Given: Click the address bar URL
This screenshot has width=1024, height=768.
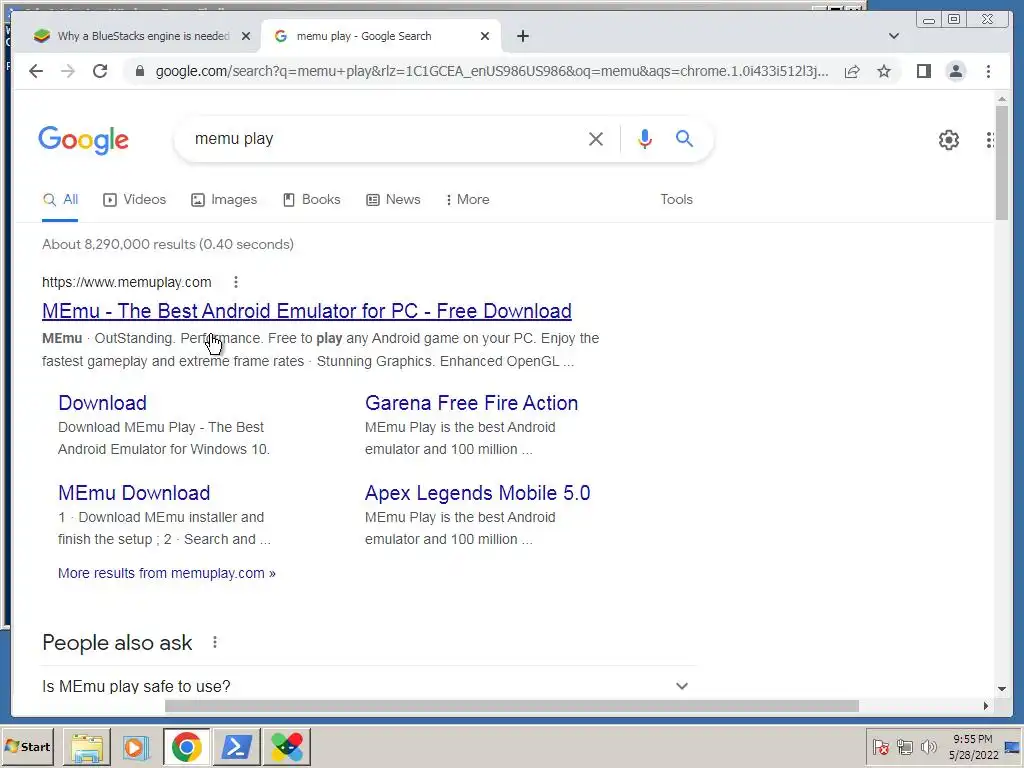Looking at the screenshot, I should (492, 71).
